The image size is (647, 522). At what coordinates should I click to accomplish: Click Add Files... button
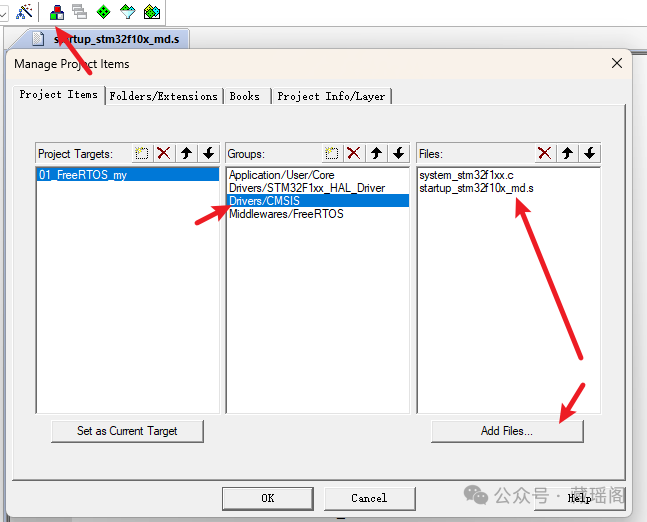[x=507, y=431]
